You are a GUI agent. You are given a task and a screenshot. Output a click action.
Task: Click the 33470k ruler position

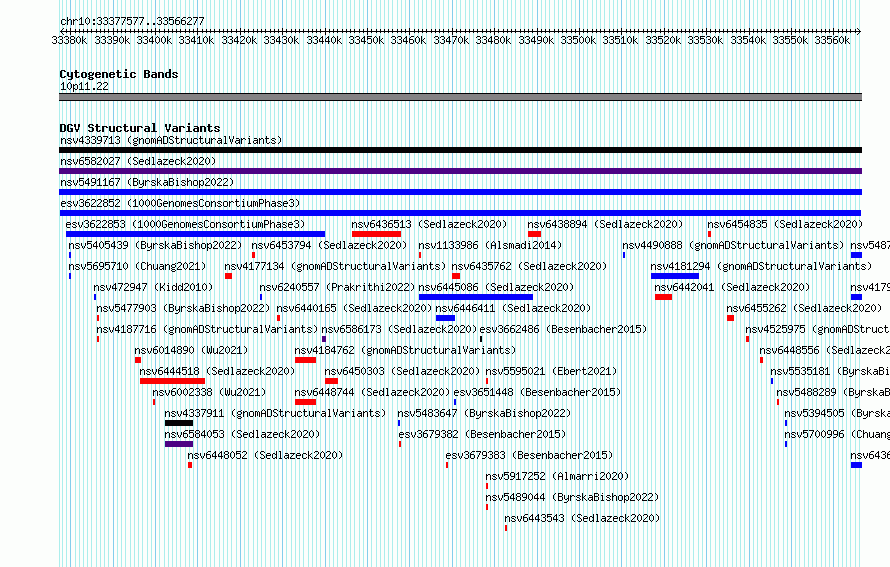(x=451, y=40)
